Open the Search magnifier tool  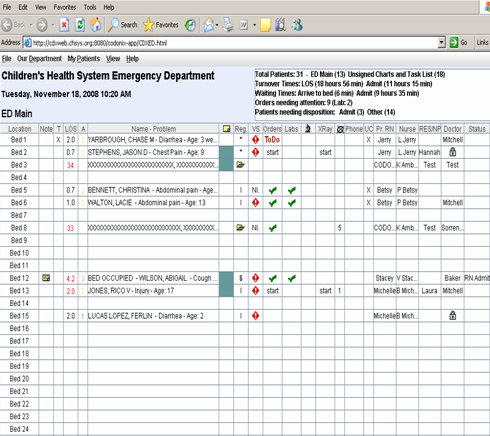[x=123, y=25]
